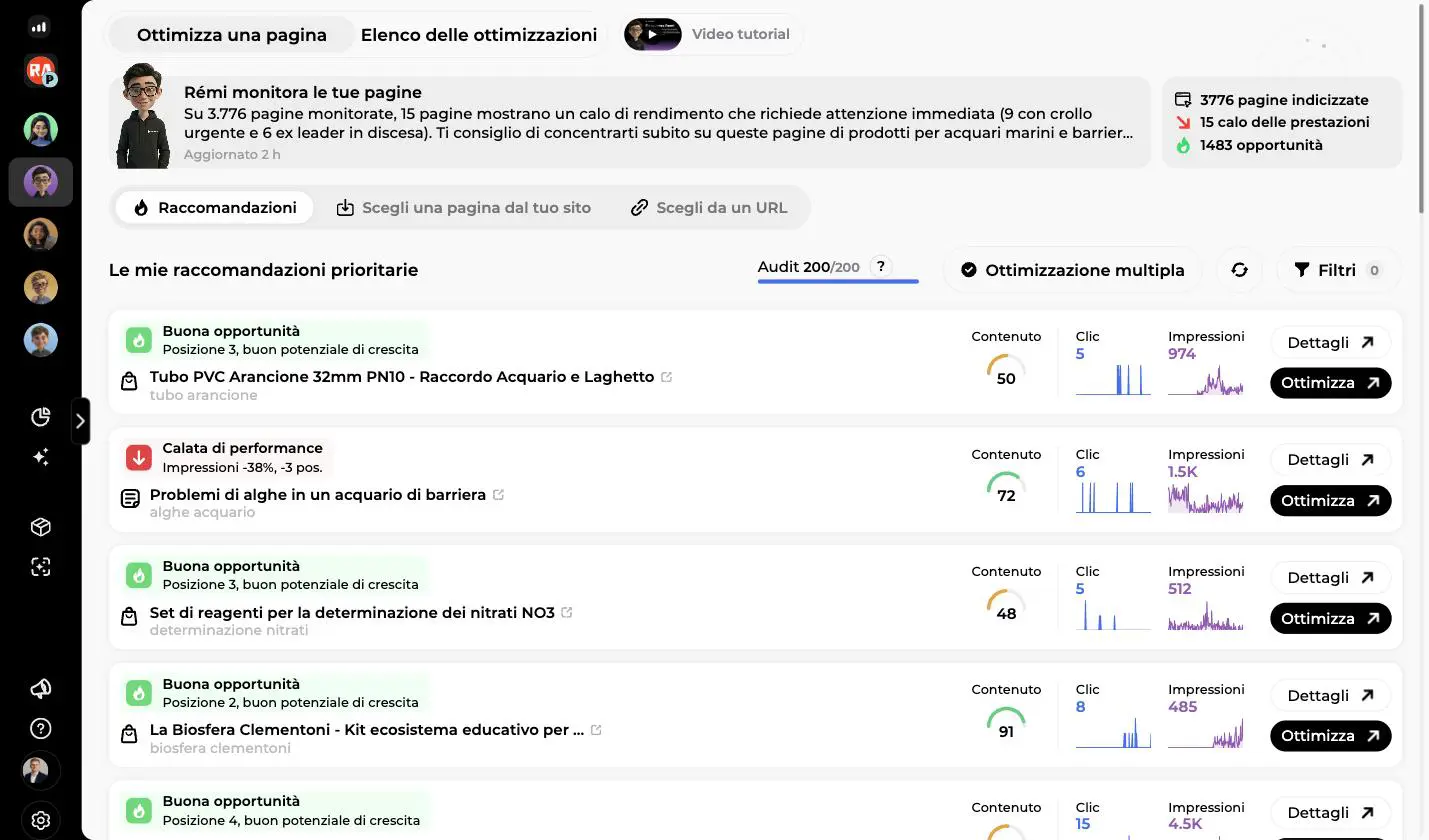Viewport: 1429px width, 840px height.
Task: Click the keyword 'tubo arancione'
Action: tap(204, 395)
